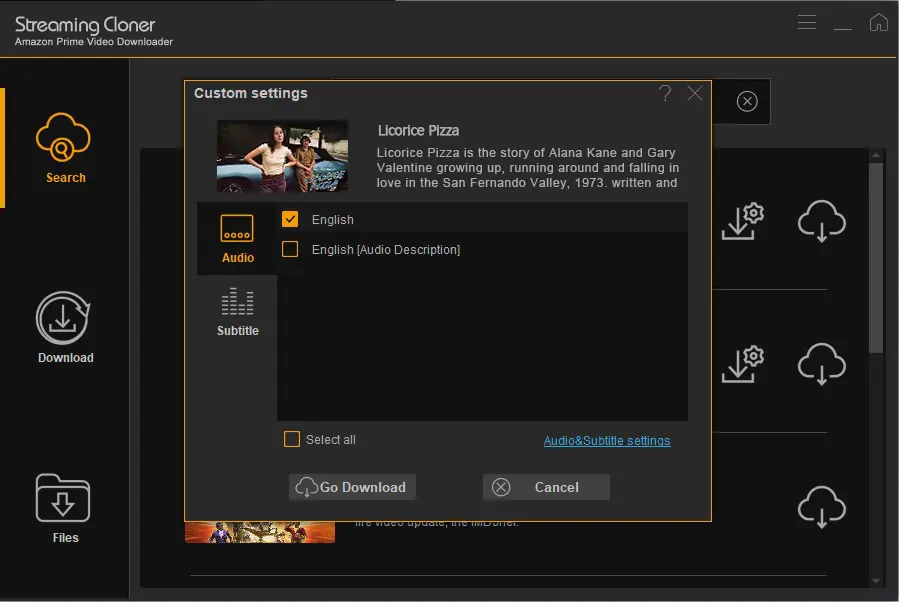Click the Go Download button
The image size is (899, 602).
352,487
